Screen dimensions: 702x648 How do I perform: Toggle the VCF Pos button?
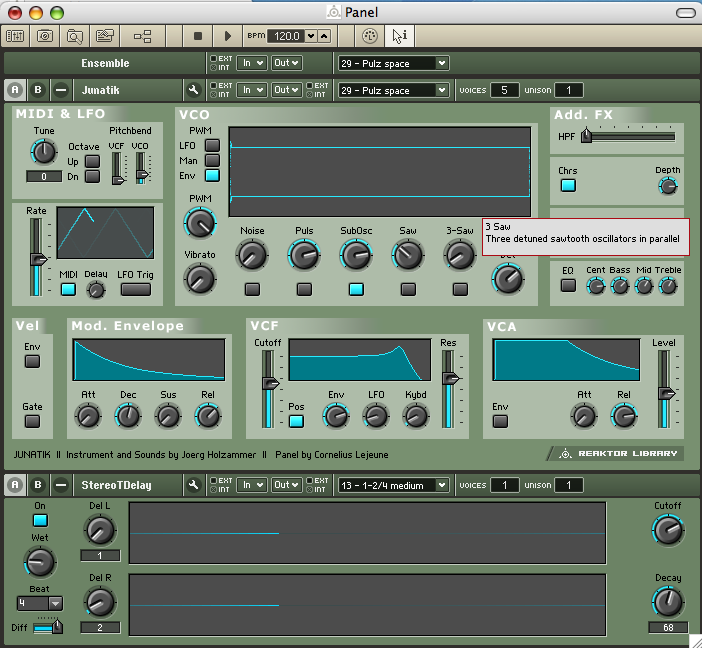(x=296, y=421)
